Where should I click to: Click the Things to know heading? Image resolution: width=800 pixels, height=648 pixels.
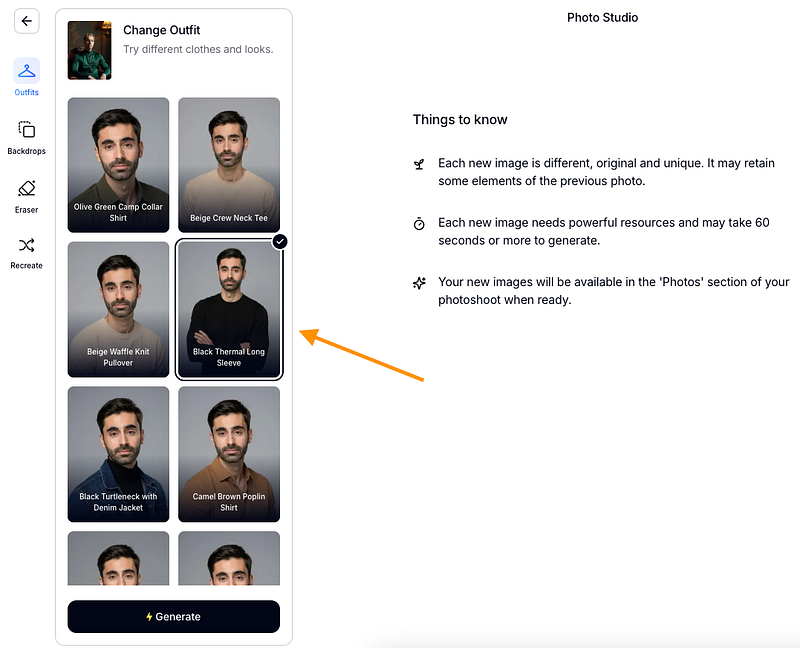[x=460, y=119]
